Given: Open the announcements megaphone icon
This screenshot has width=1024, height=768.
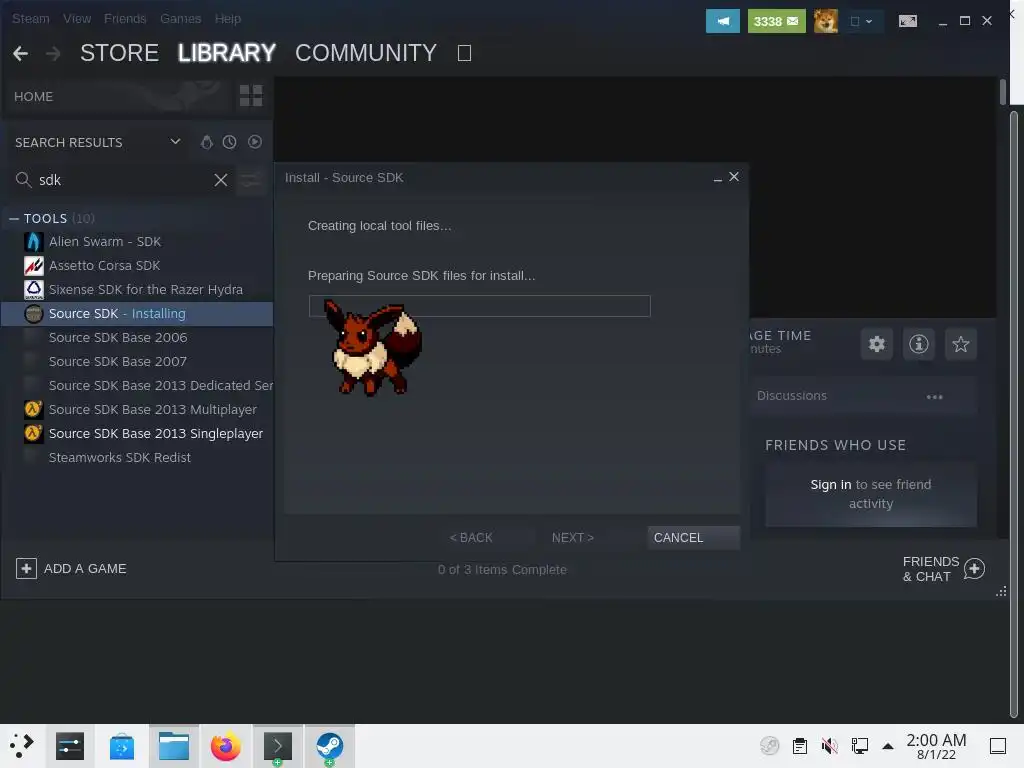Looking at the screenshot, I should [722, 21].
